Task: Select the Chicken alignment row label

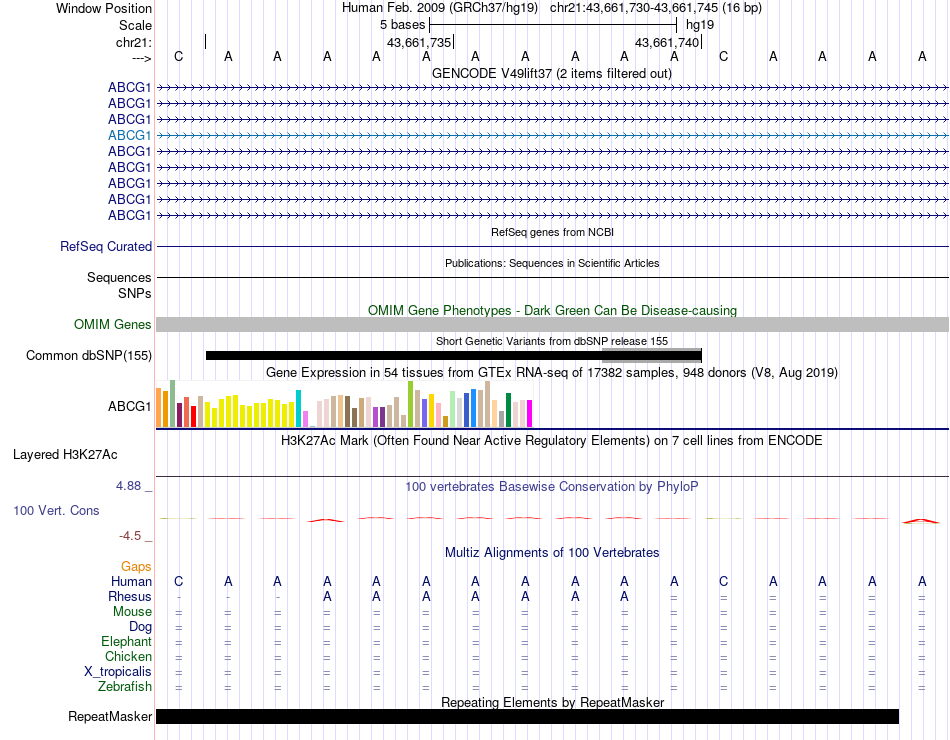Action: click(128, 656)
